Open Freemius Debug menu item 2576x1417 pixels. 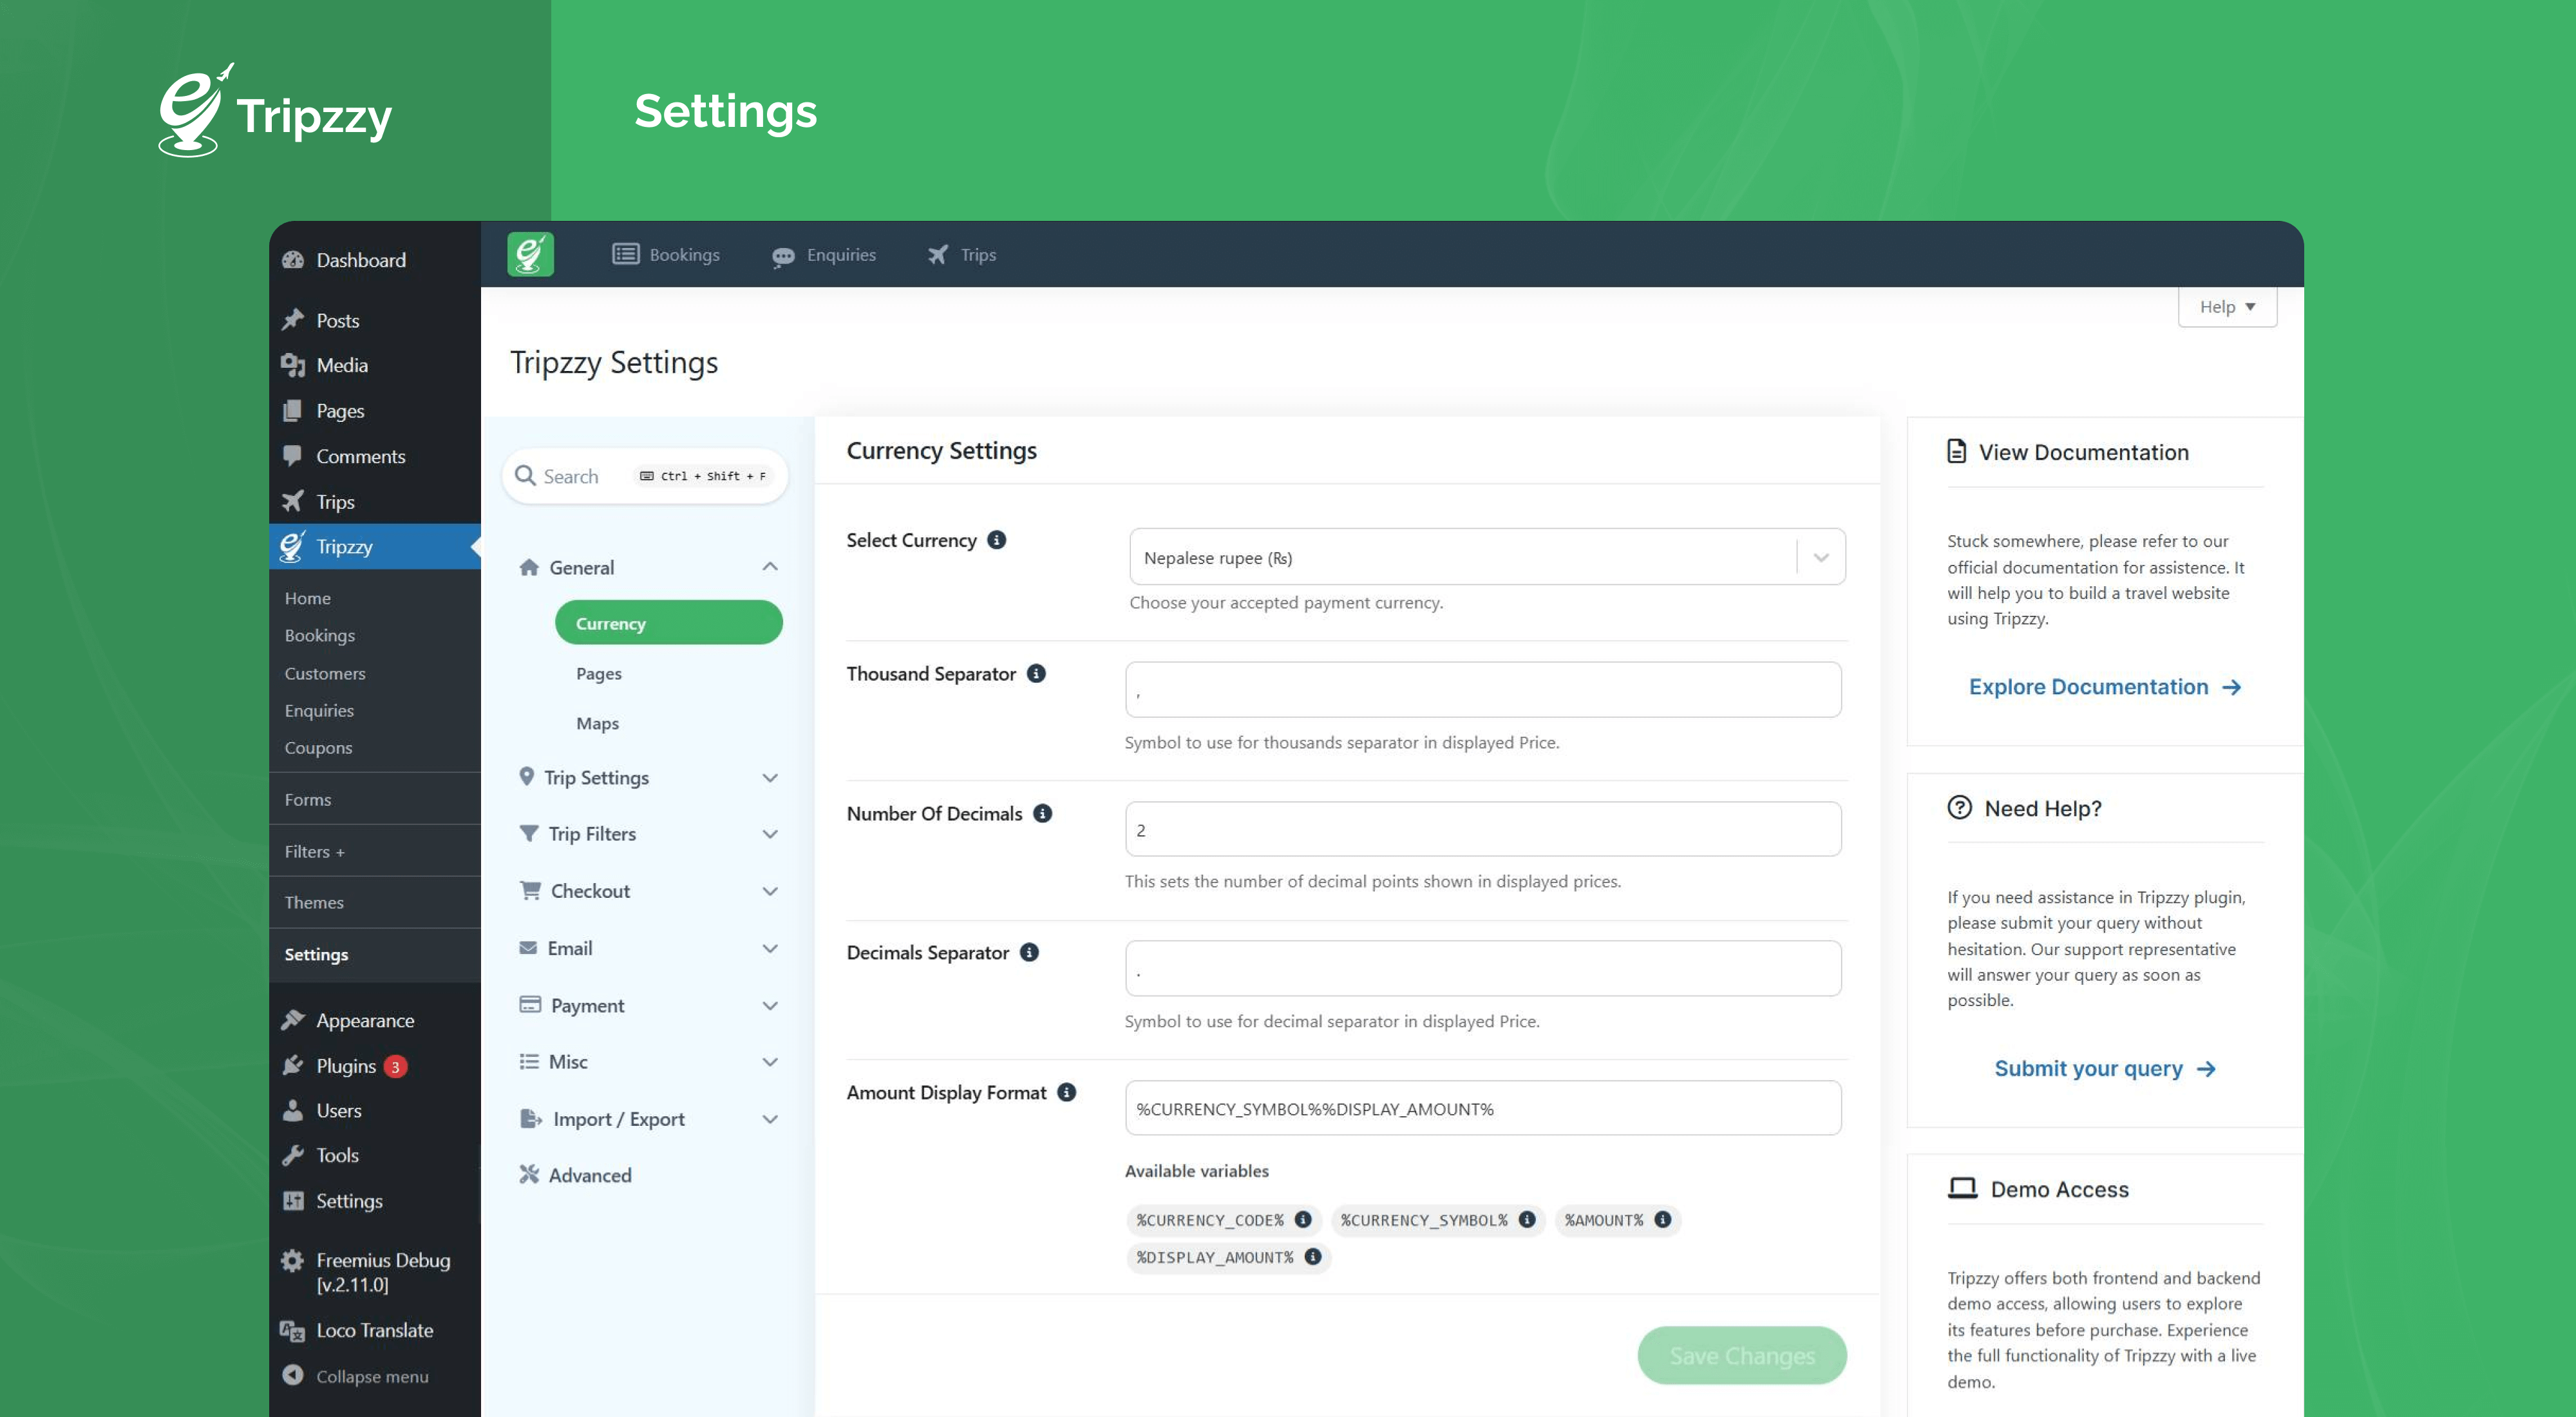click(x=375, y=1272)
